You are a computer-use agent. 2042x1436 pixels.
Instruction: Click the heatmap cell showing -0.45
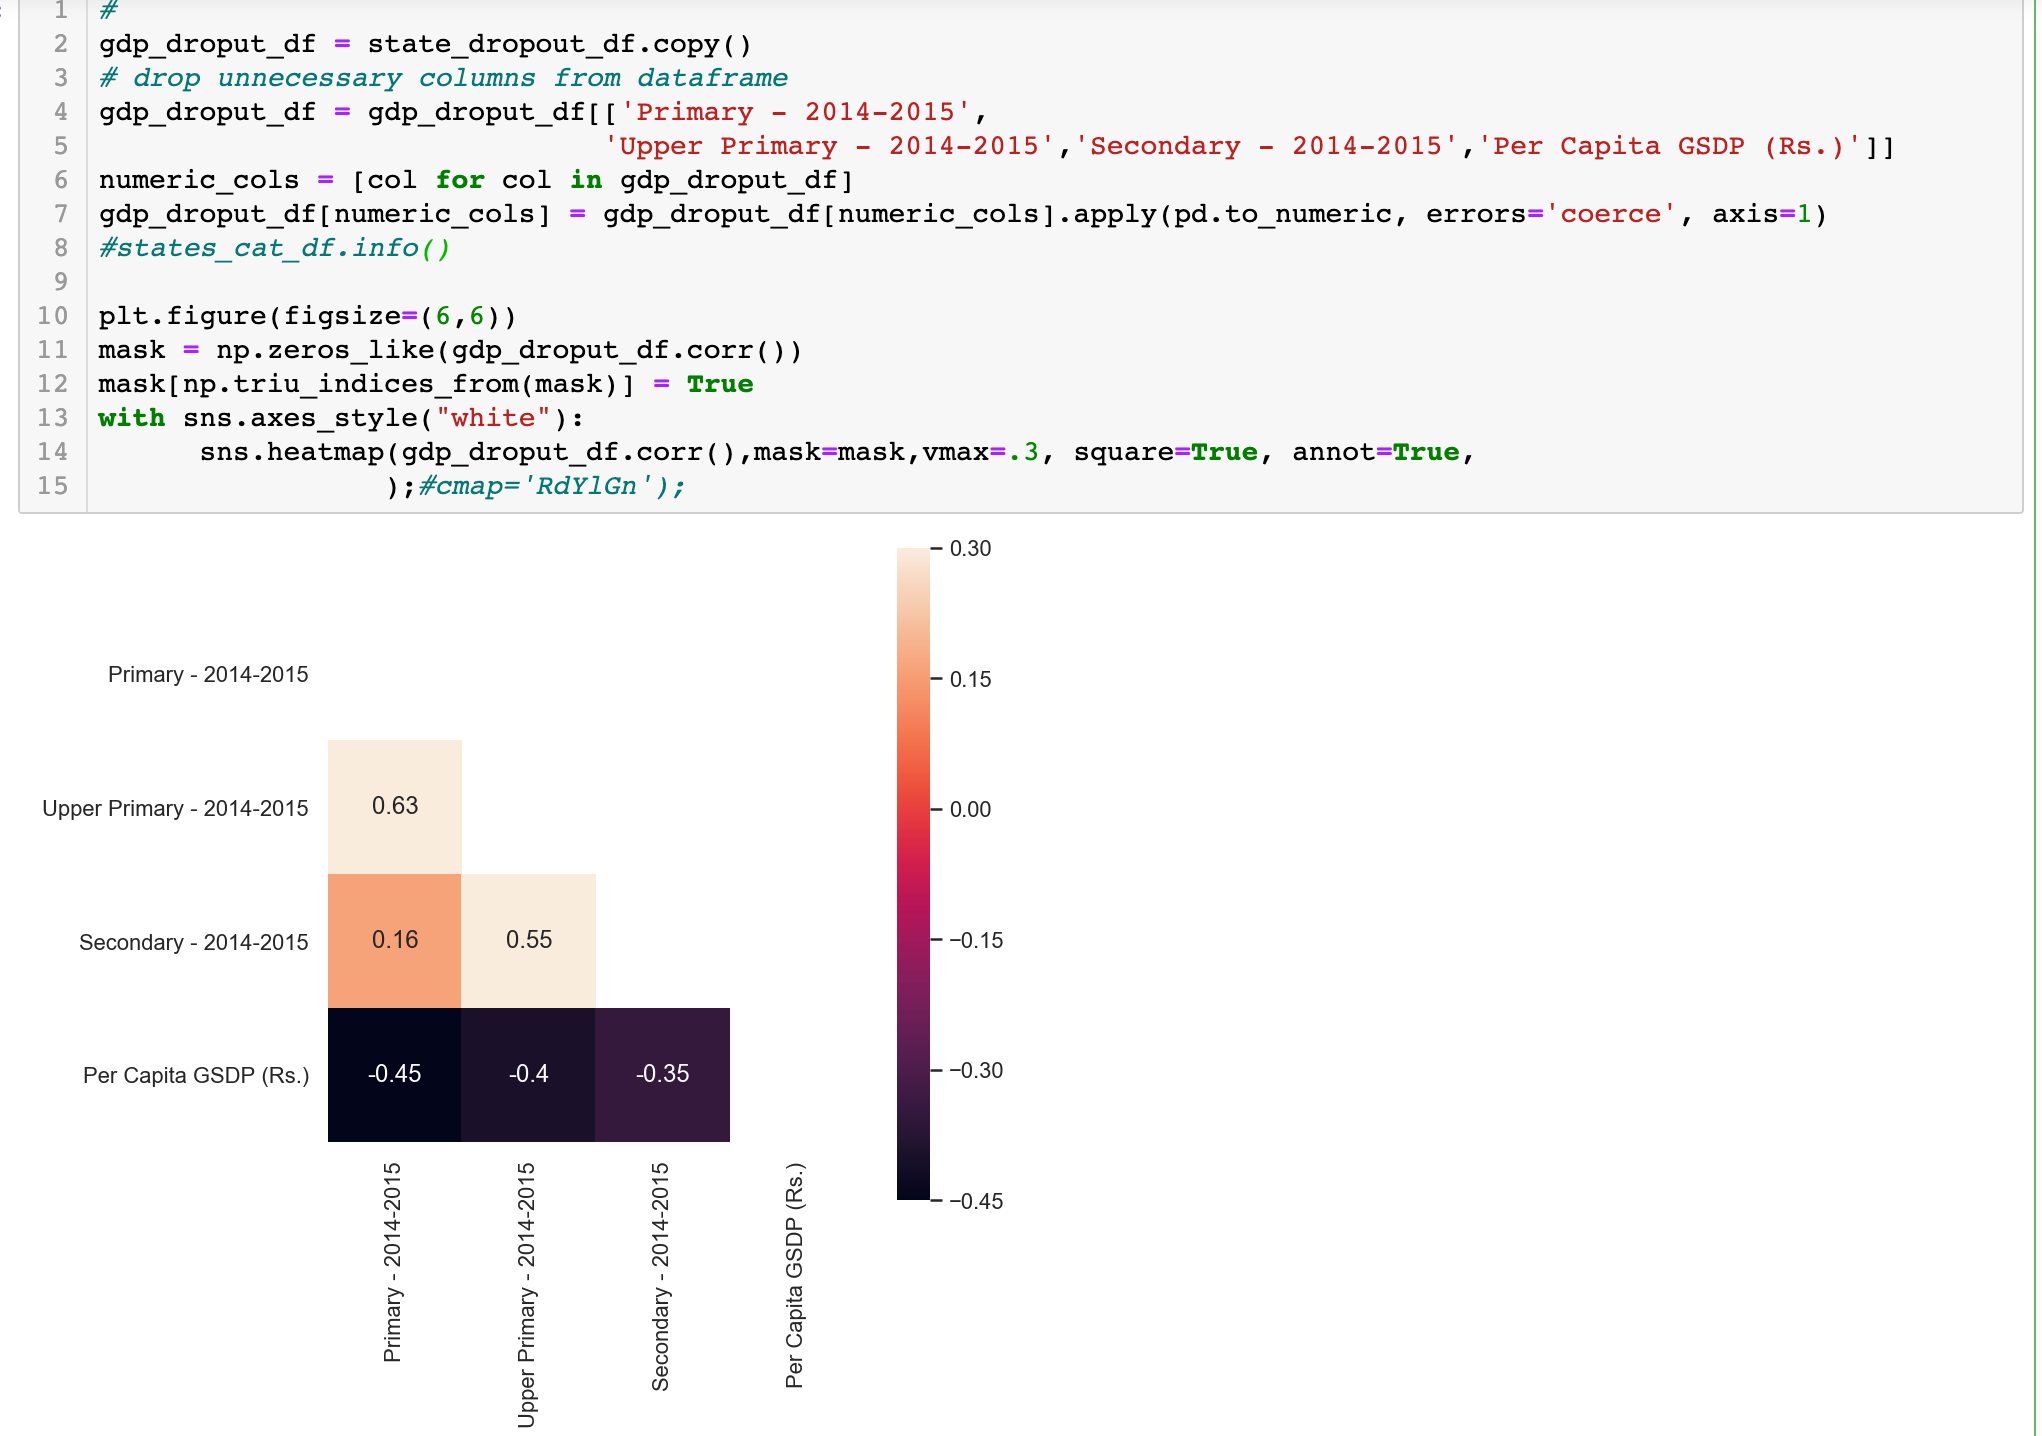[x=395, y=1074]
